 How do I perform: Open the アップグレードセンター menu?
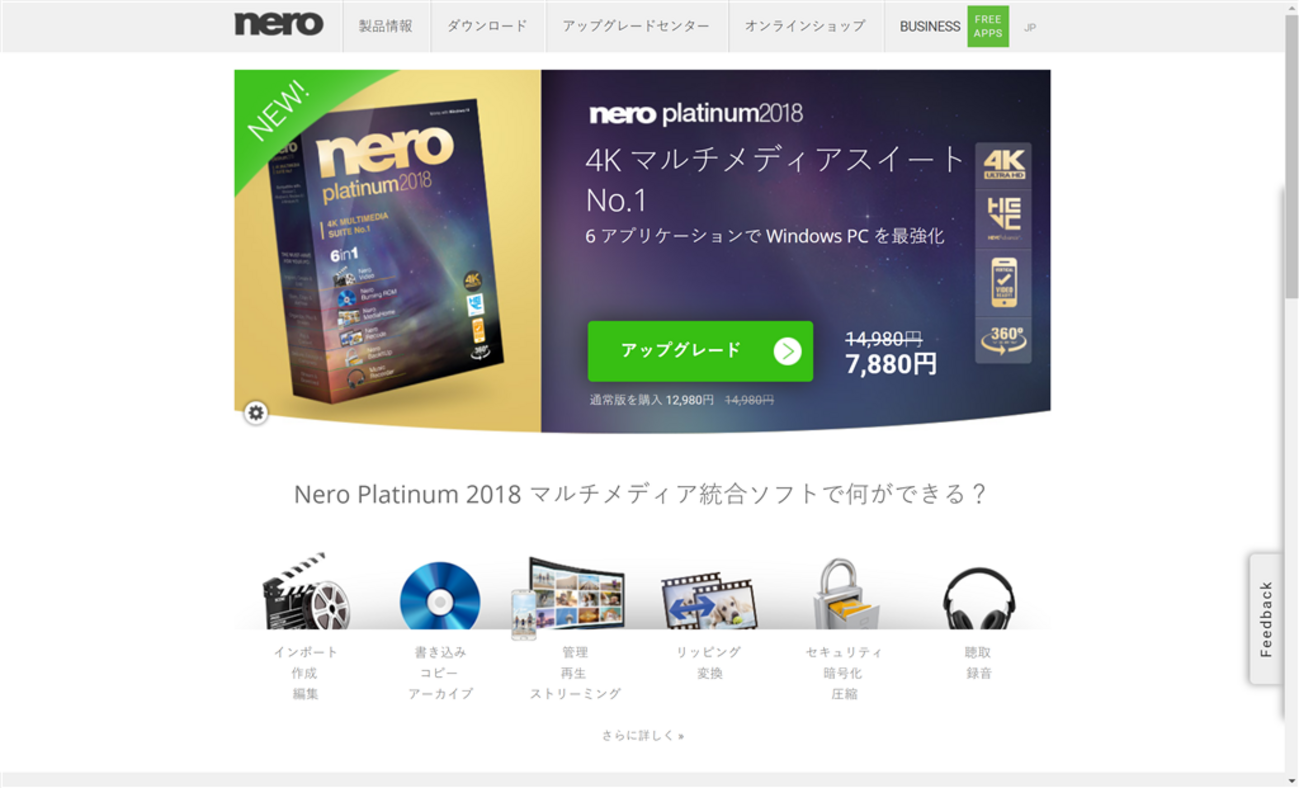[x=636, y=26]
